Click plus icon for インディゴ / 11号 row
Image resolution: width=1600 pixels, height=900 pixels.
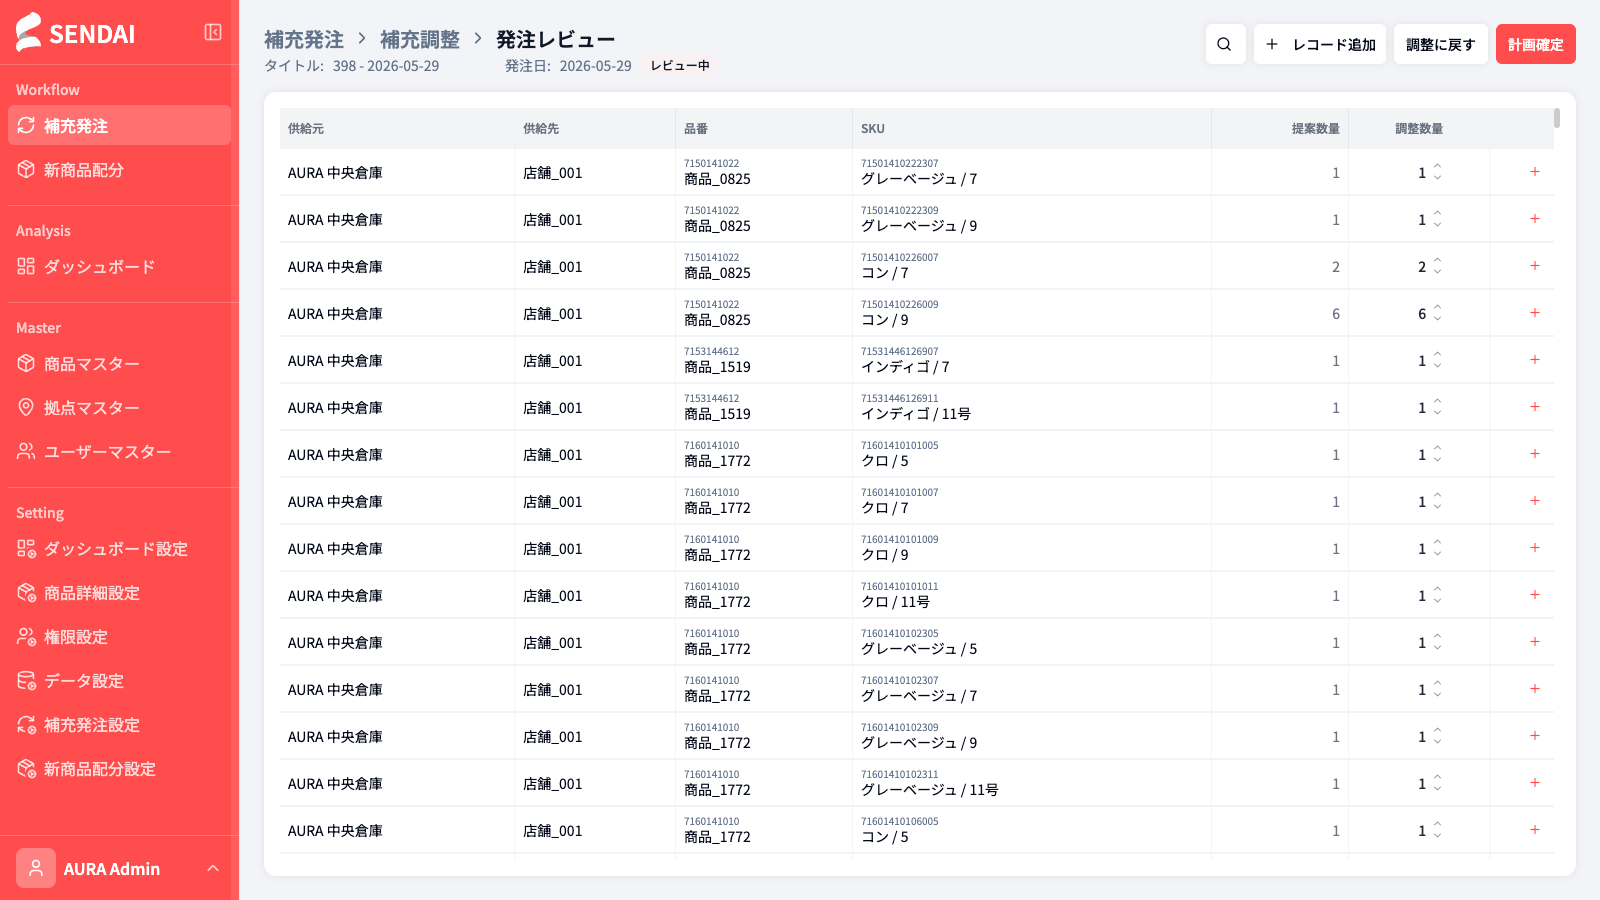(1535, 407)
